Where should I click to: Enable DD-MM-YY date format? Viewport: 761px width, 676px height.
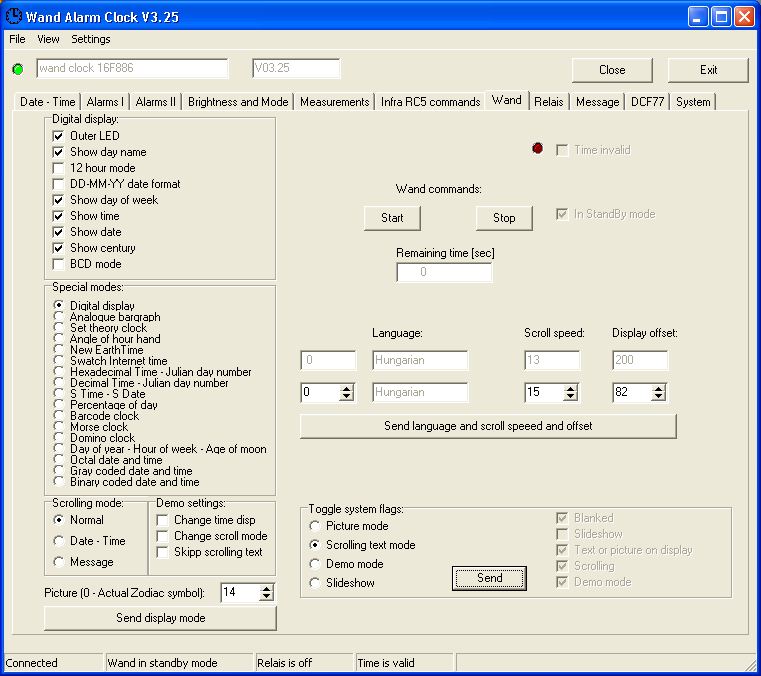pyautogui.click(x=58, y=184)
